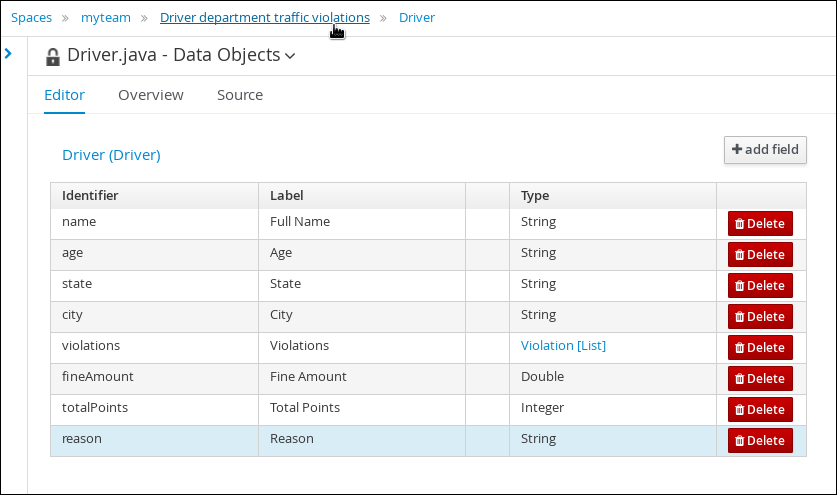The height and width of the screenshot is (495, 837).
Task: Open the myteam breadcrumb link
Action: tap(106, 18)
